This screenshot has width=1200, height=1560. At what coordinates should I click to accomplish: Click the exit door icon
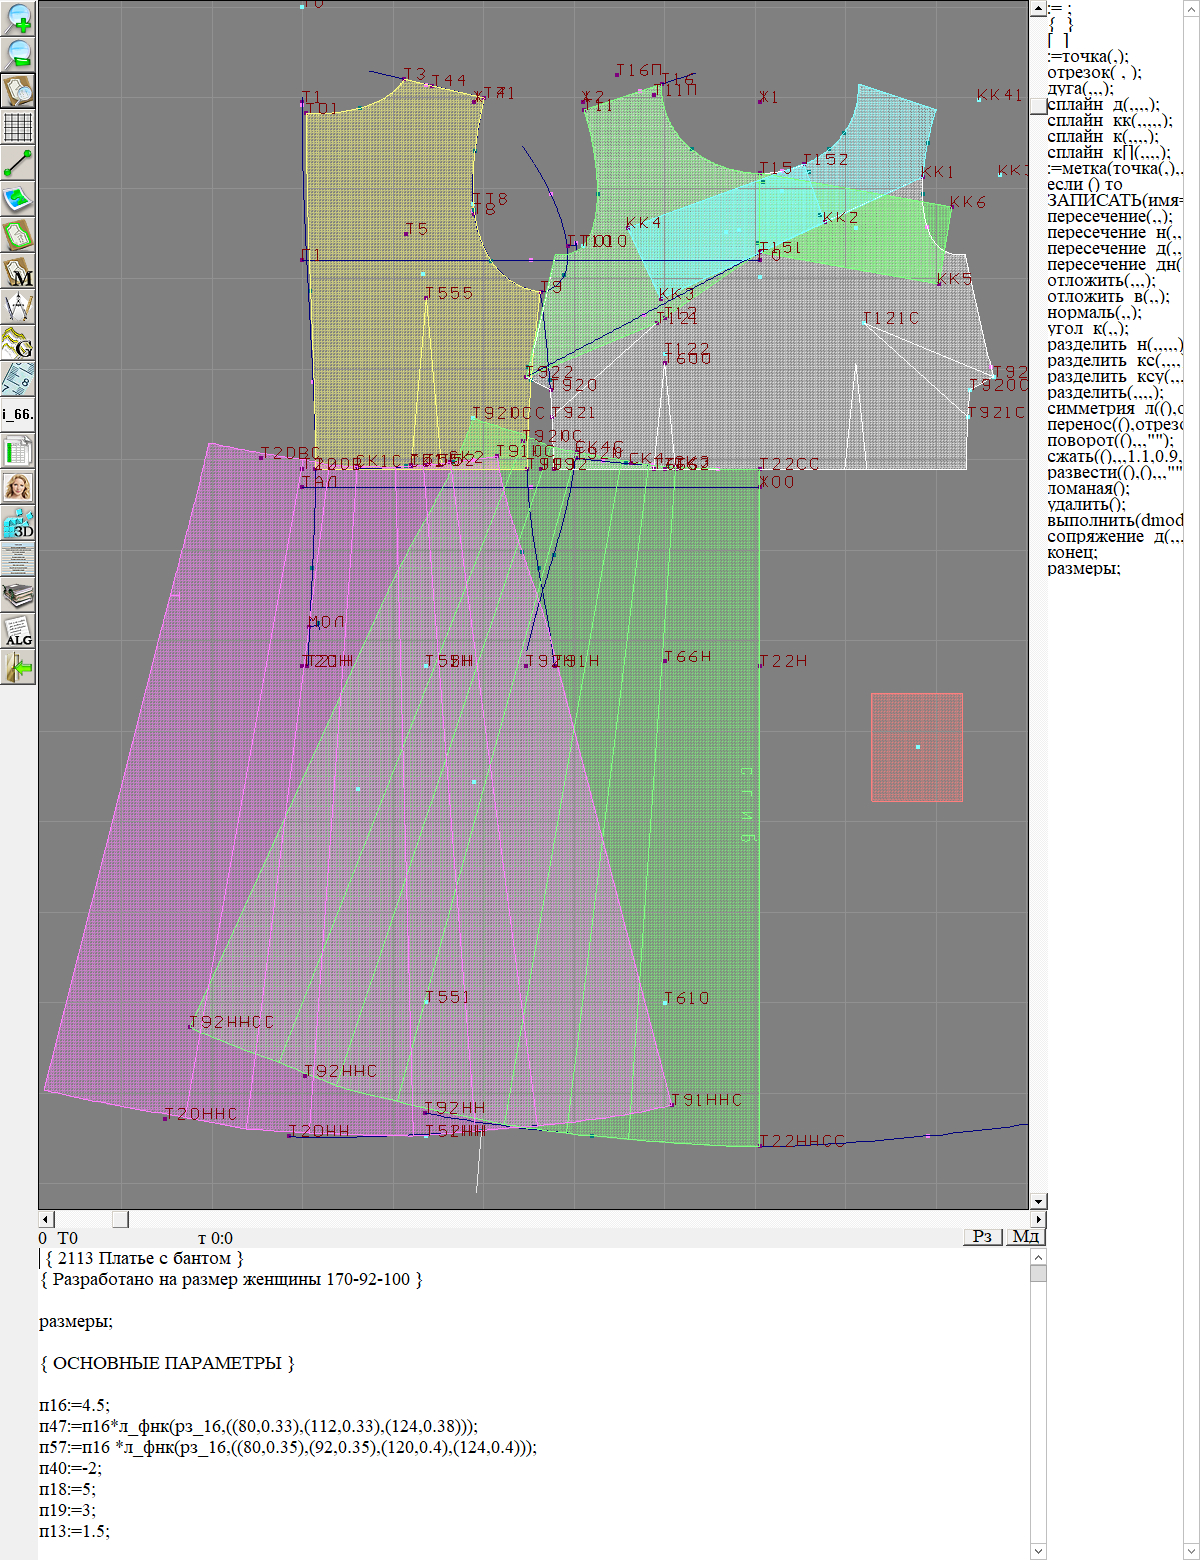tap(18, 667)
